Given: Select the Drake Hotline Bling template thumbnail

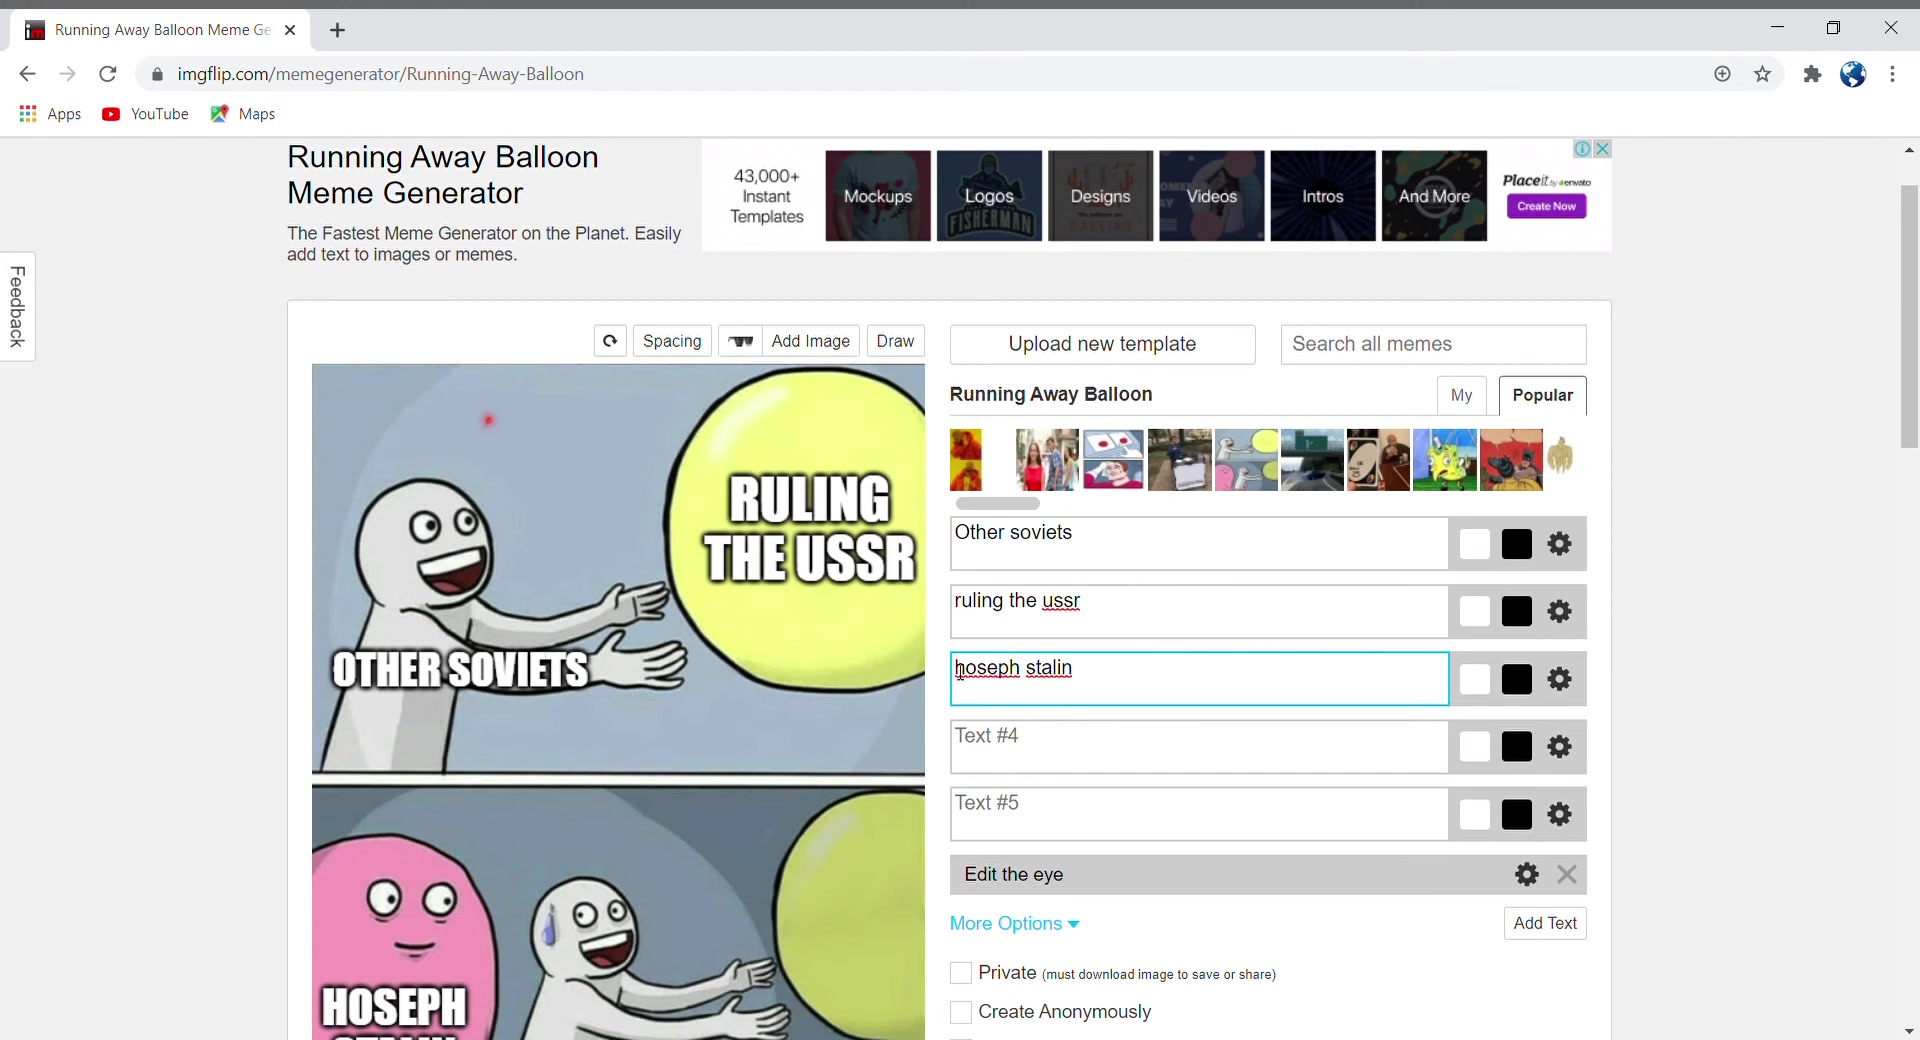Looking at the screenshot, I should (x=966, y=460).
